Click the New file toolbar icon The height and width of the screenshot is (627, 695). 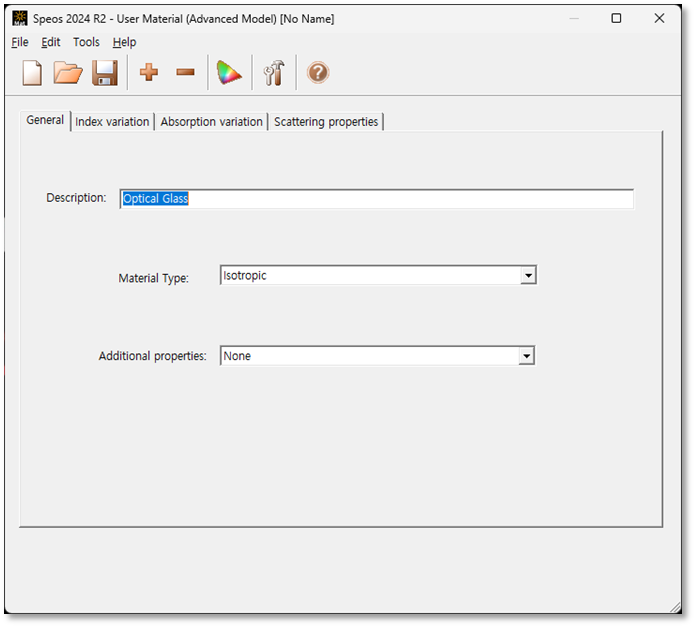[32, 73]
